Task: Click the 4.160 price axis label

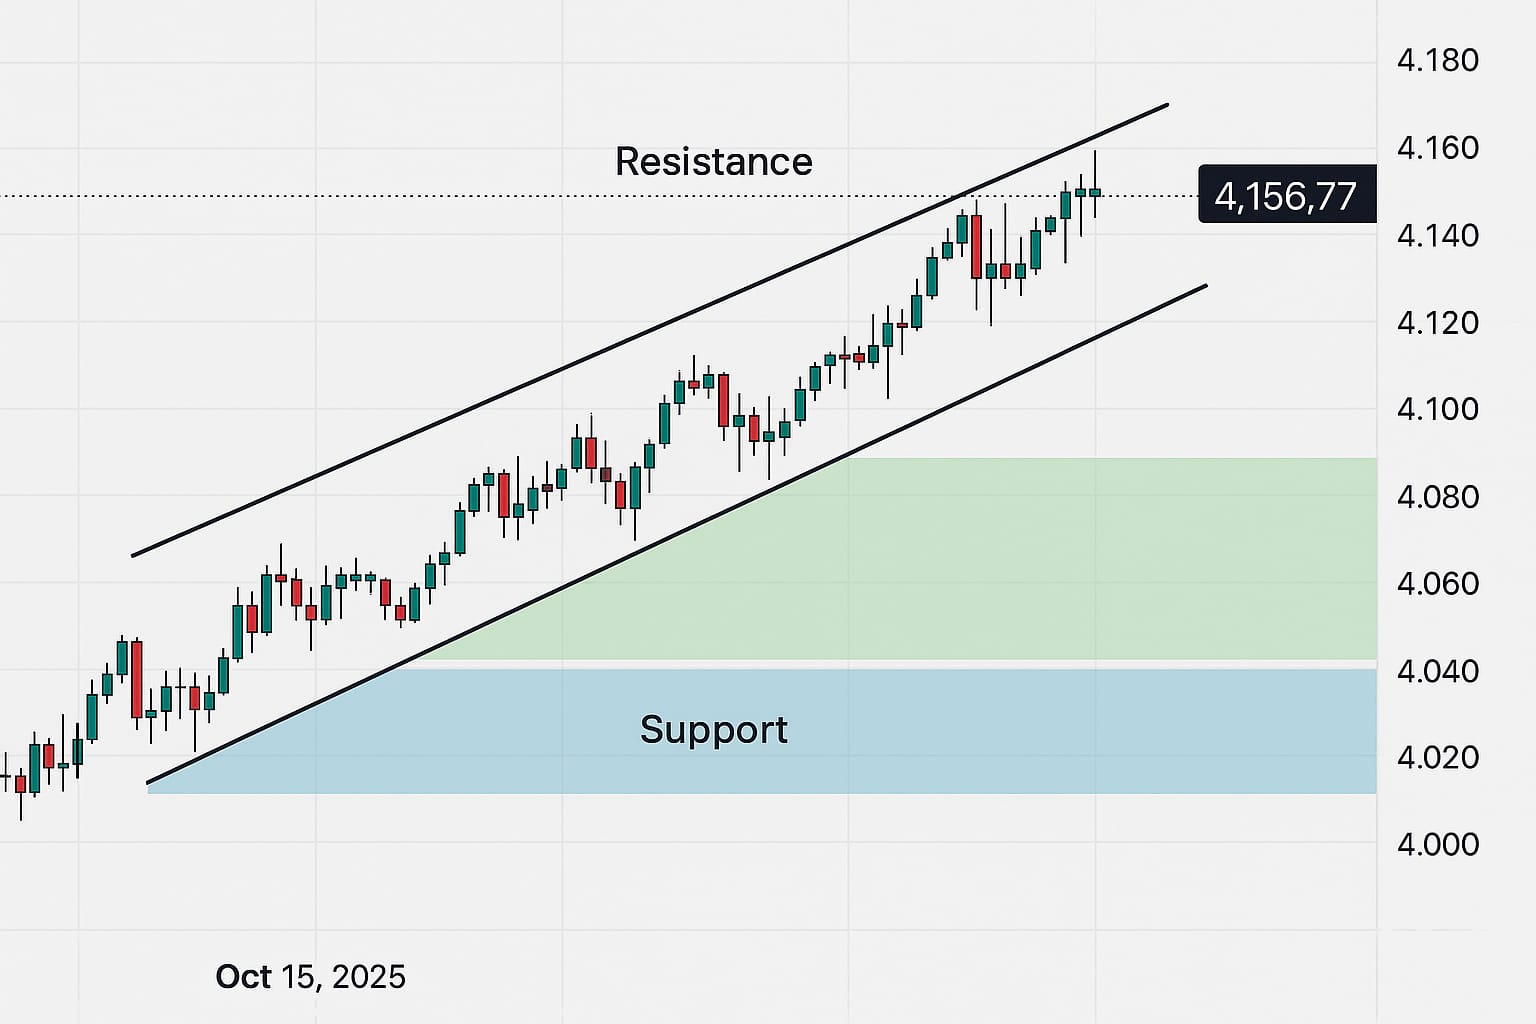Action: click(1437, 148)
